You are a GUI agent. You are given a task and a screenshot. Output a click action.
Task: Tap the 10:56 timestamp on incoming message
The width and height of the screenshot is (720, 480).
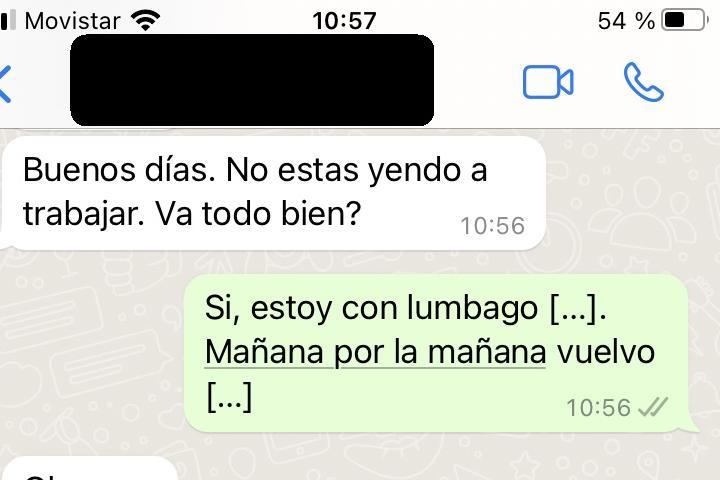coord(492,226)
